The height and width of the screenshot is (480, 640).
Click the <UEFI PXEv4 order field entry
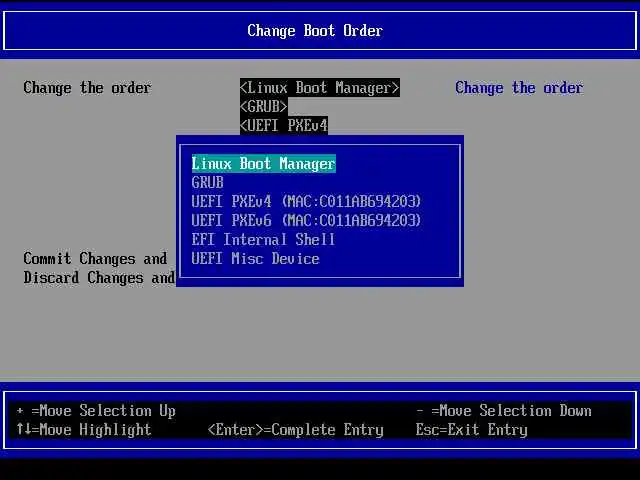pyautogui.click(x=284, y=125)
